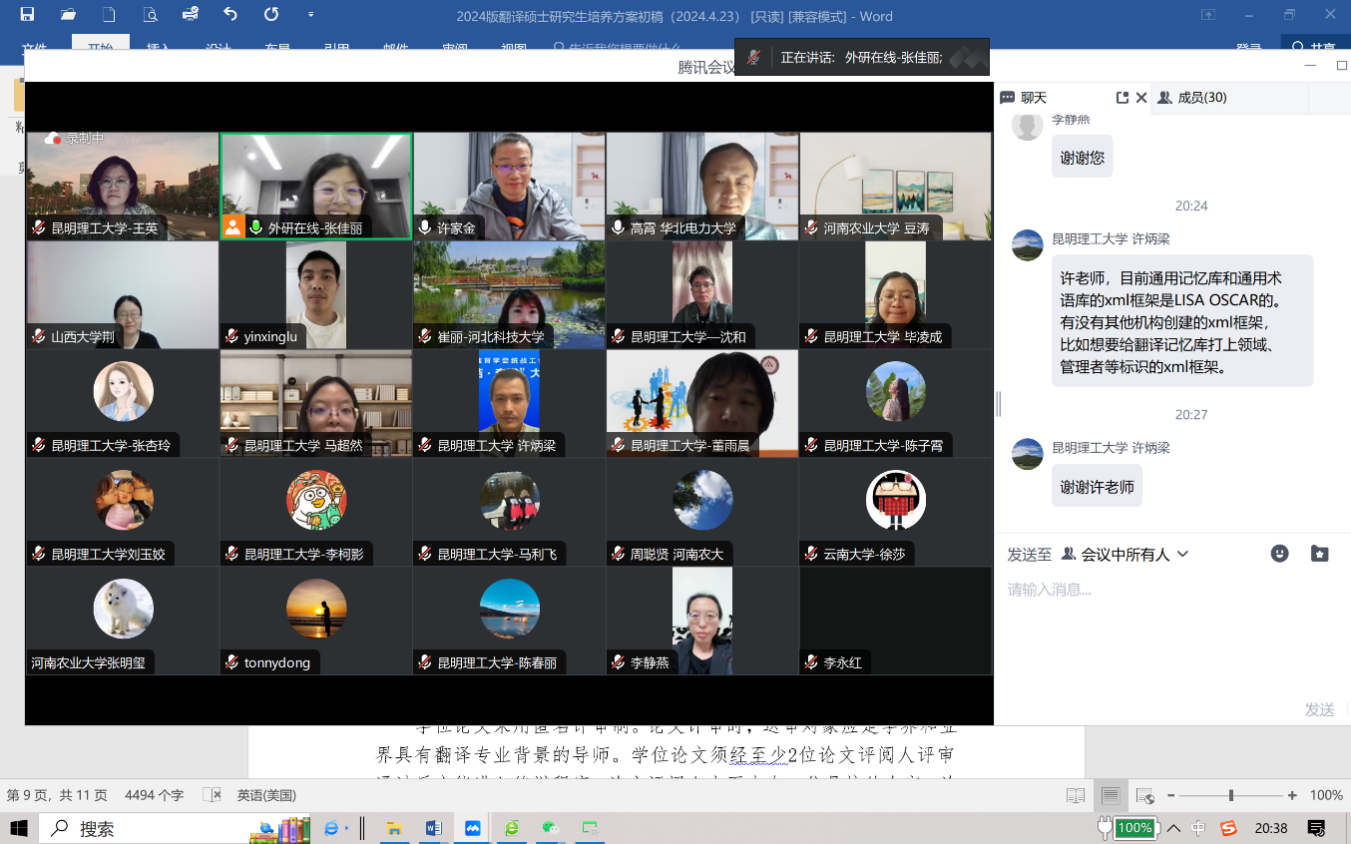Click the Save icon in Word's quick access toolbar
1351x844 pixels.
[x=27, y=15]
